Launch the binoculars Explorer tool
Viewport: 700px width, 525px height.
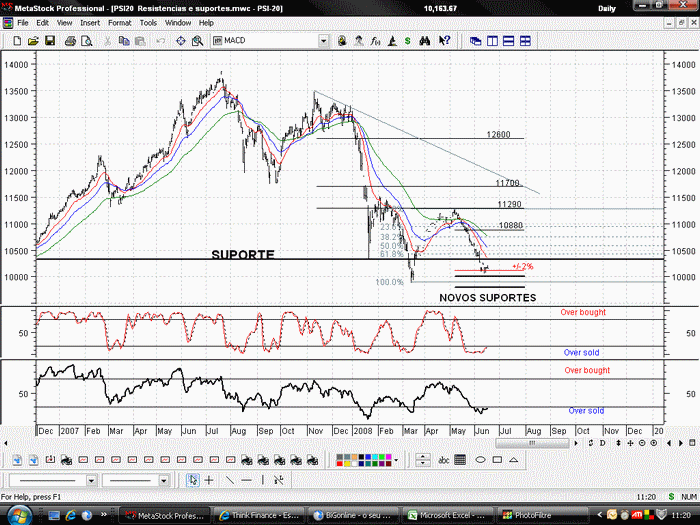(425, 41)
